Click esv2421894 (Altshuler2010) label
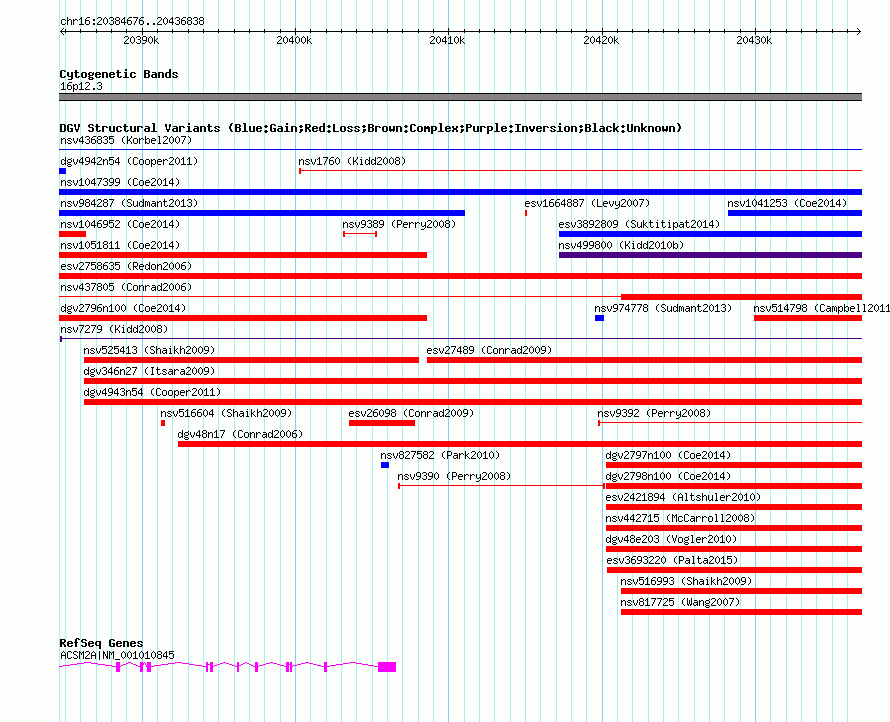This screenshot has width=890, height=722. point(683,497)
